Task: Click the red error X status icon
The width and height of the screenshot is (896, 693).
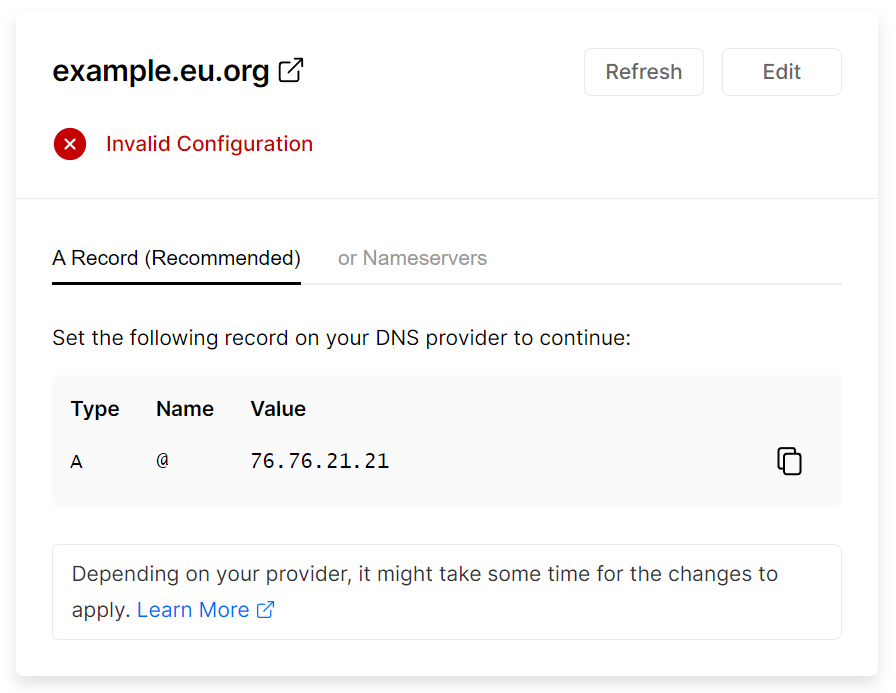Action: [x=70, y=144]
